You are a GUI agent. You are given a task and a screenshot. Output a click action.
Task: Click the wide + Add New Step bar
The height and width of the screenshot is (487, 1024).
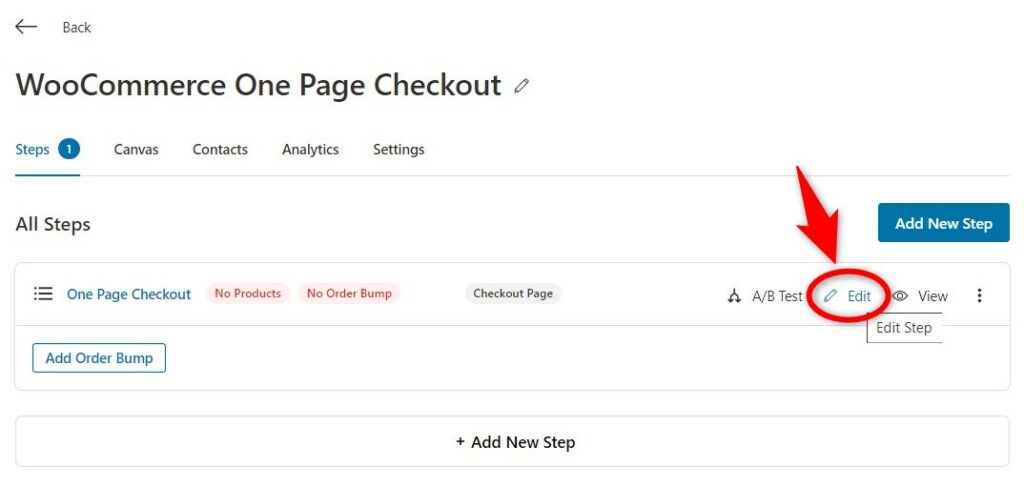click(x=513, y=442)
